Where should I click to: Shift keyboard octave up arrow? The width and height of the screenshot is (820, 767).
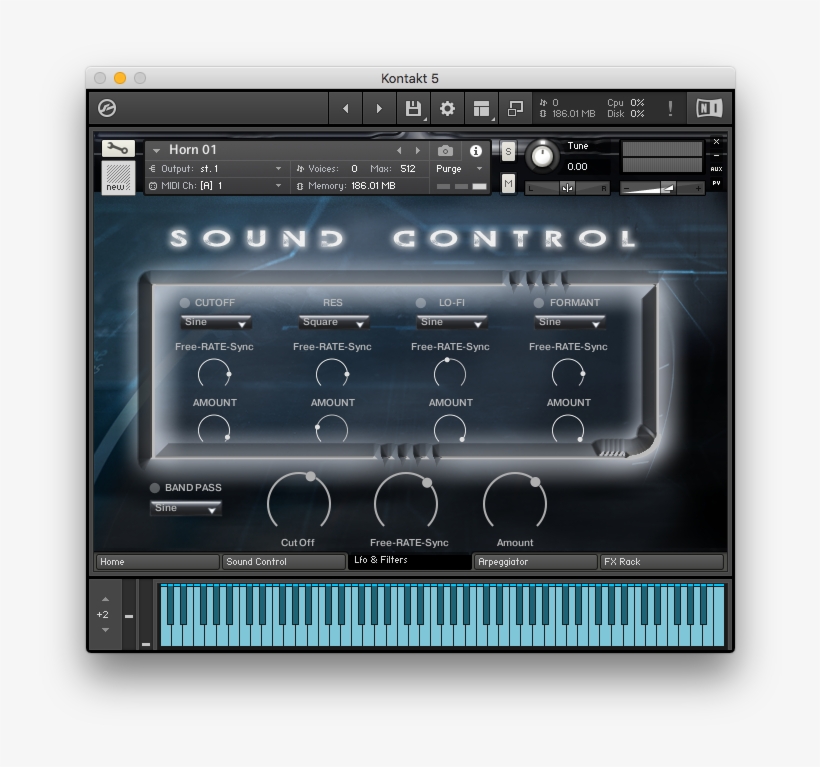pos(105,599)
